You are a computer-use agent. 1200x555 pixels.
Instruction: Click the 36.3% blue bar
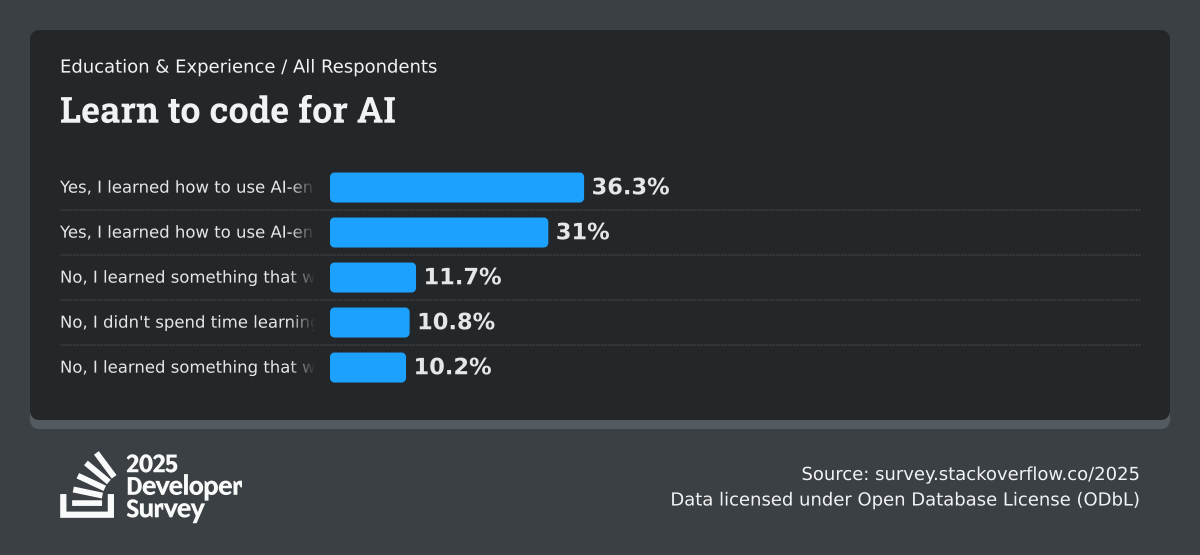click(x=456, y=187)
